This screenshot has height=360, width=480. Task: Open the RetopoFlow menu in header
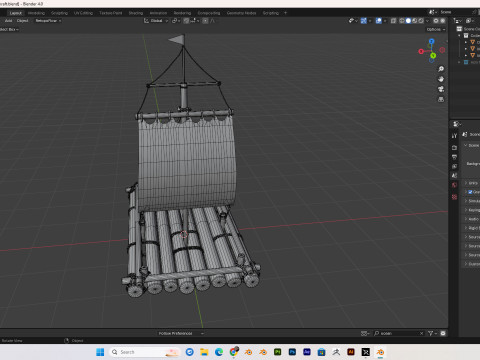pos(48,21)
